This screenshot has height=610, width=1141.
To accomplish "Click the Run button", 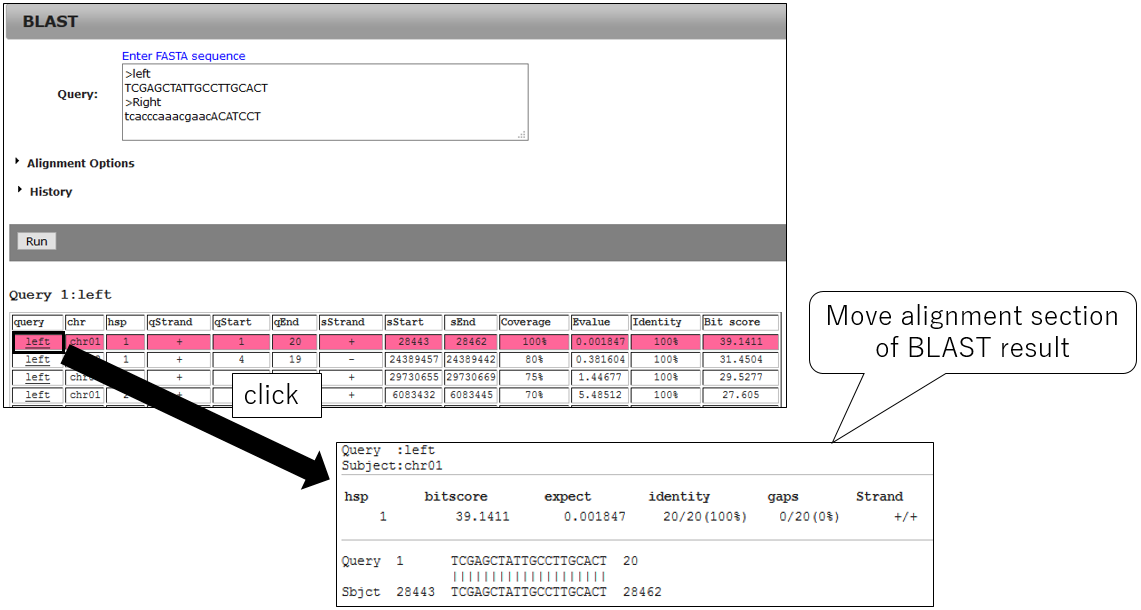I will coord(36,242).
